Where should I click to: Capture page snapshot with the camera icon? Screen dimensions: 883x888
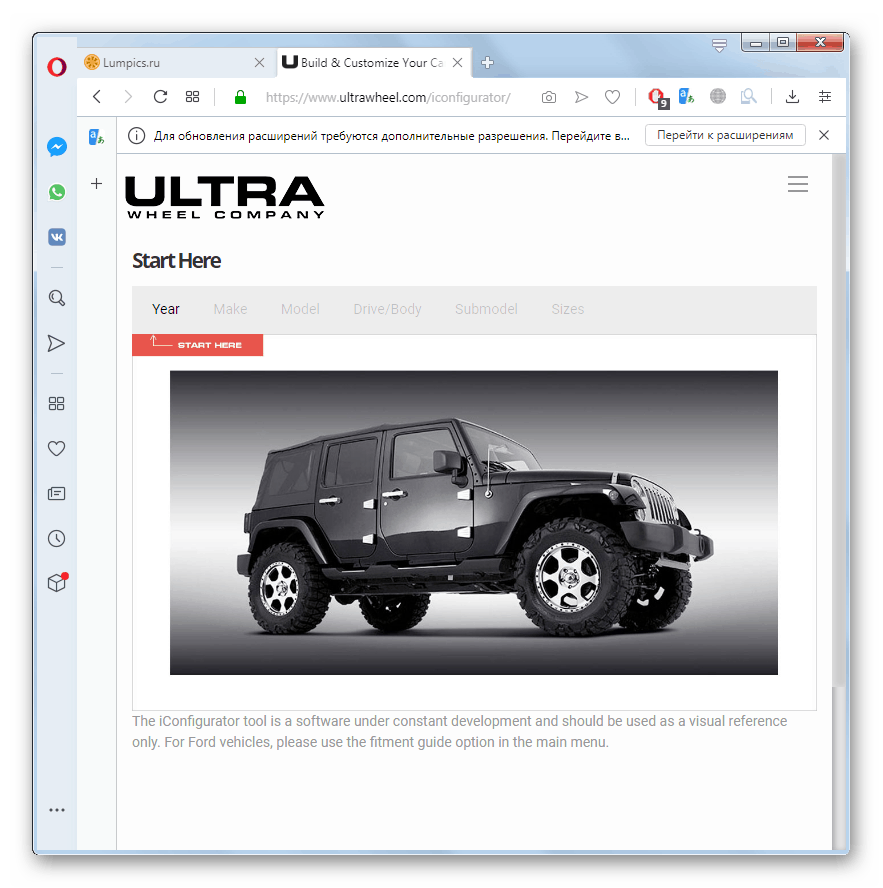[x=548, y=97]
